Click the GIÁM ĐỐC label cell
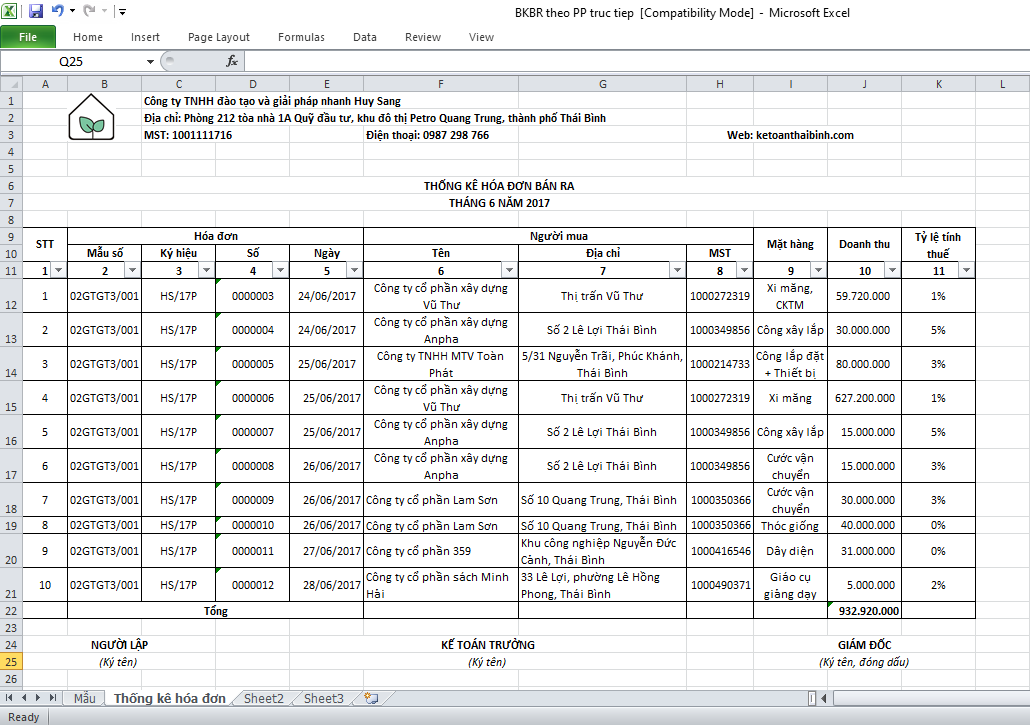The image size is (1030, 725). (x=864, y=645)
